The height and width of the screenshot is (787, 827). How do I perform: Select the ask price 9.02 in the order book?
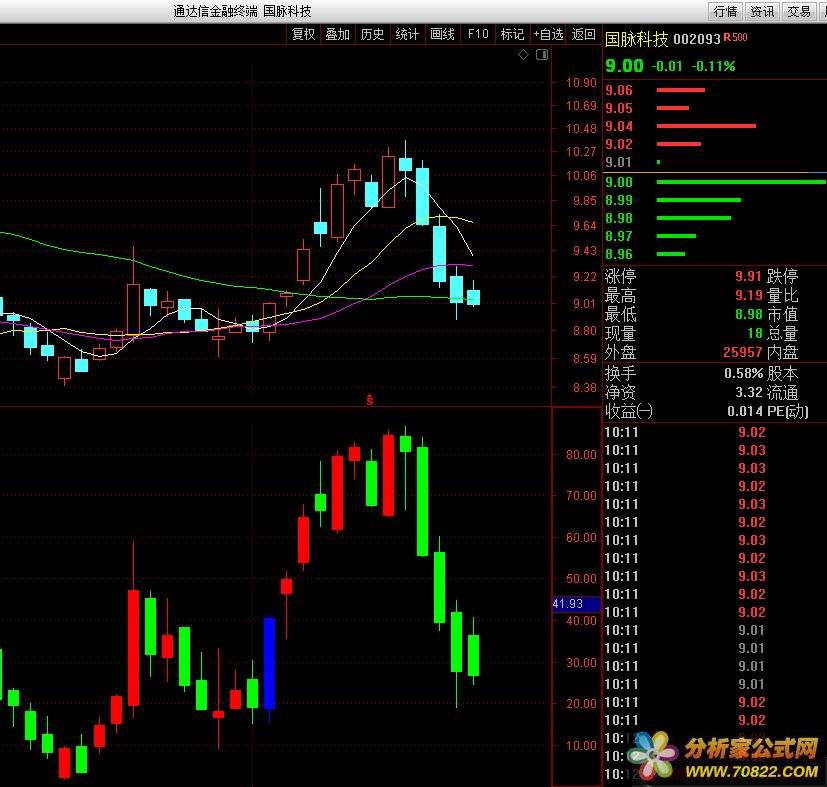point(714,144)
